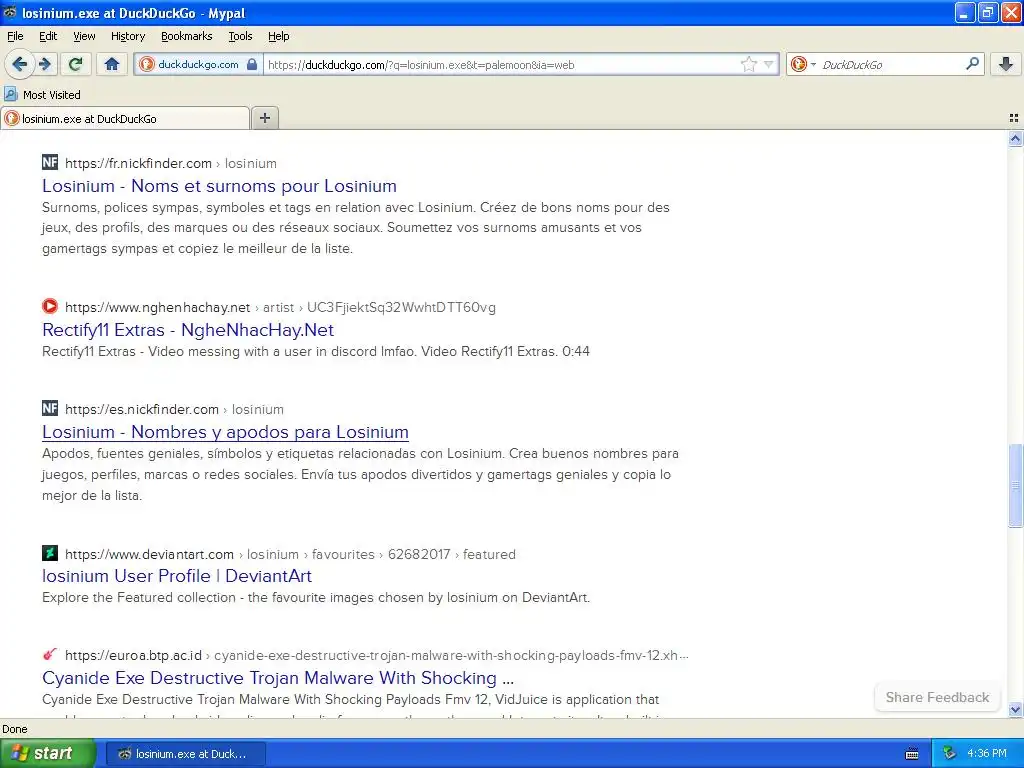Image resolution: width=1024 pixels, height=768 pixels.
Task: Open the File menu
Action: point(15,36)
